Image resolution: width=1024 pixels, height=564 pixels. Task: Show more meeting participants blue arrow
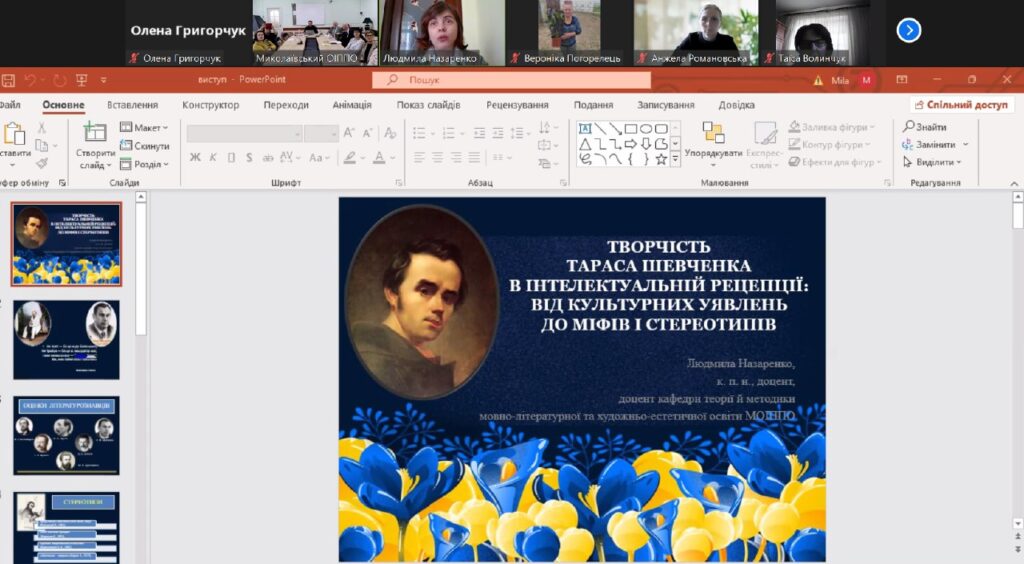click(908, 30)
